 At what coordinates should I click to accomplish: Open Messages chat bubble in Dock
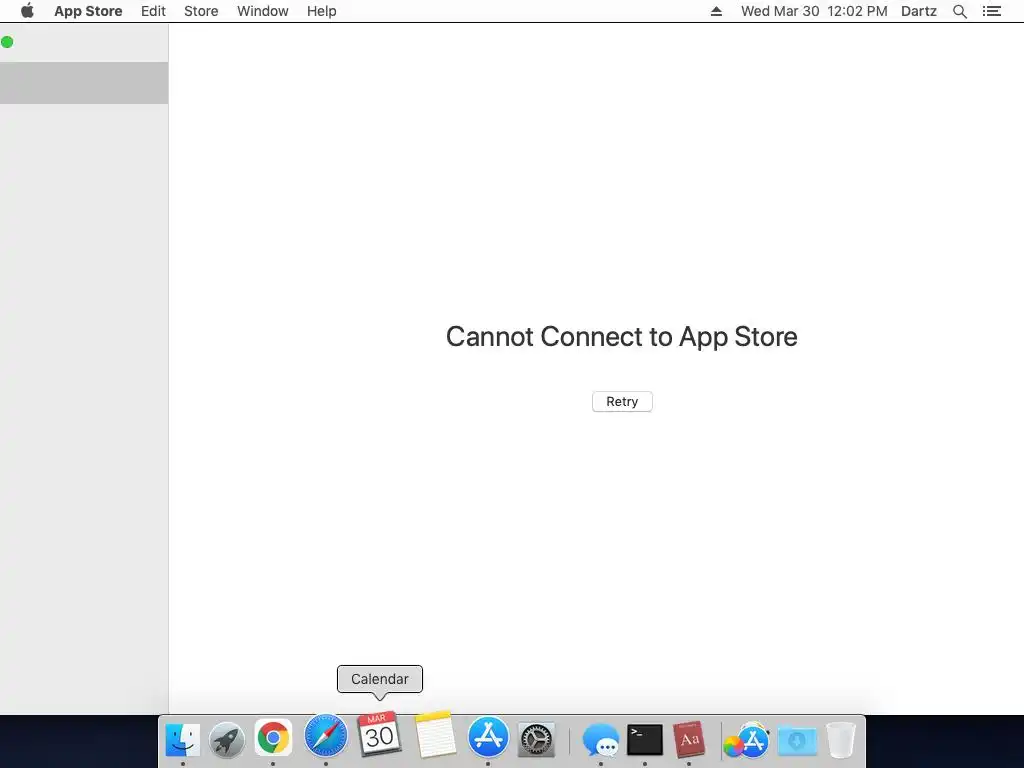point(601,741)
